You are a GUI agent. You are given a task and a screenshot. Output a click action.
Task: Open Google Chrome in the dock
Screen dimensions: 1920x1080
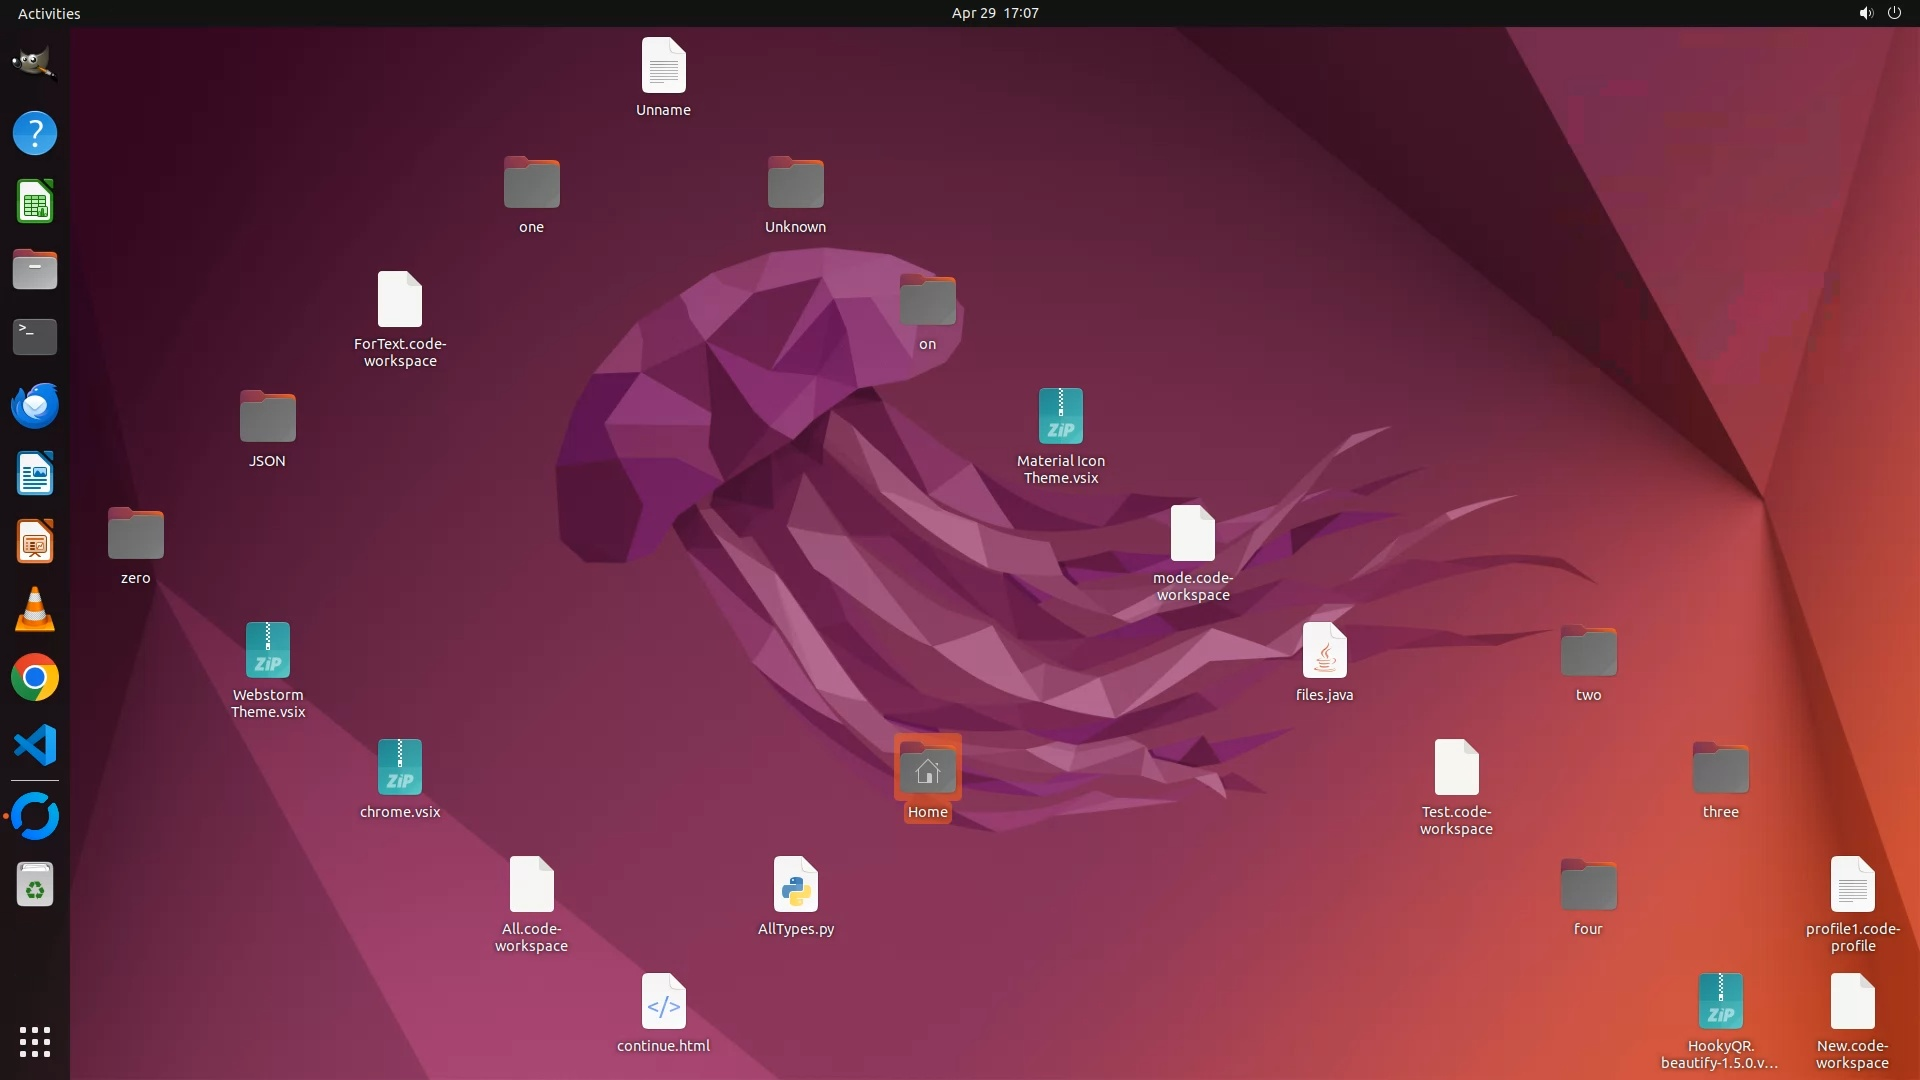click(34, 678)
